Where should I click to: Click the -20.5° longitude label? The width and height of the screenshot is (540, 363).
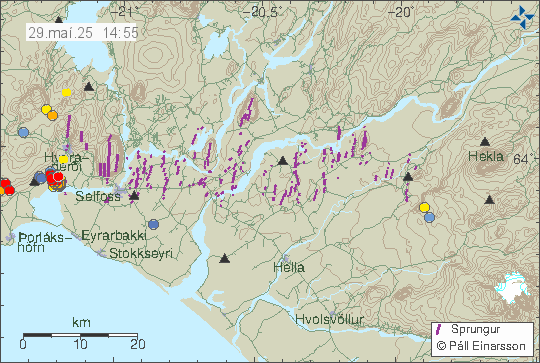pos(262,12)
